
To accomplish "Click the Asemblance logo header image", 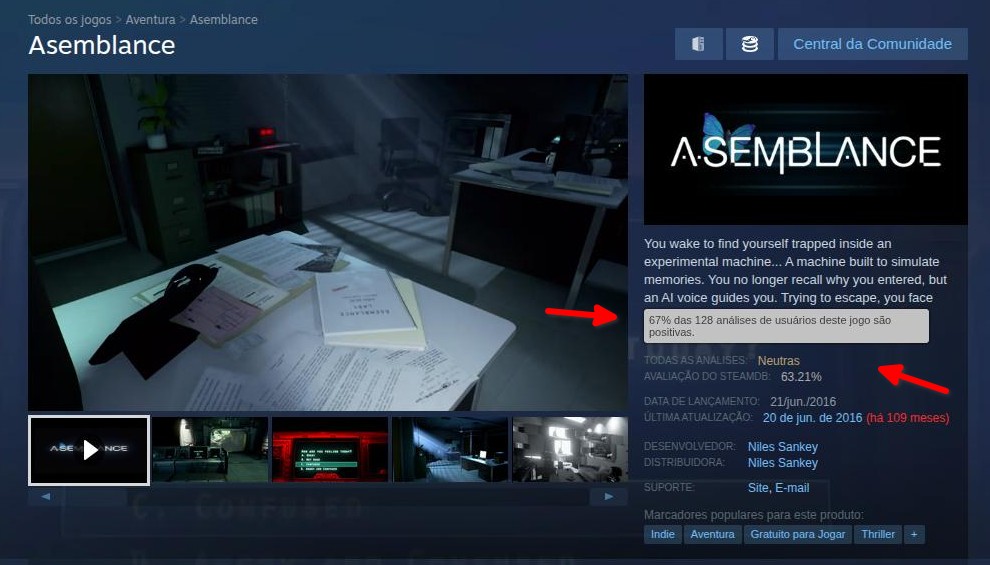I will (x=806, y=150).
